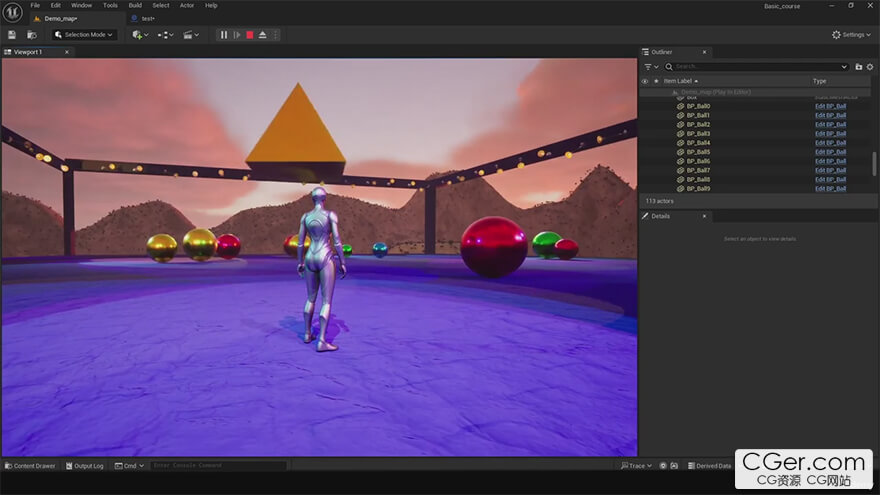
Task: Close the Outliner panel tab
Action: coord(704,52)
